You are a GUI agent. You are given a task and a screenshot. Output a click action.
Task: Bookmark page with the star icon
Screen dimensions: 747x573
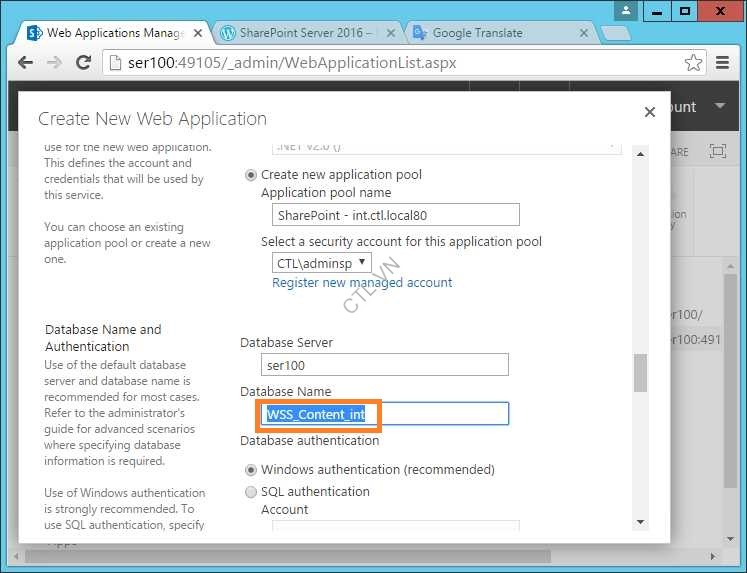click(x=693, y=63)
